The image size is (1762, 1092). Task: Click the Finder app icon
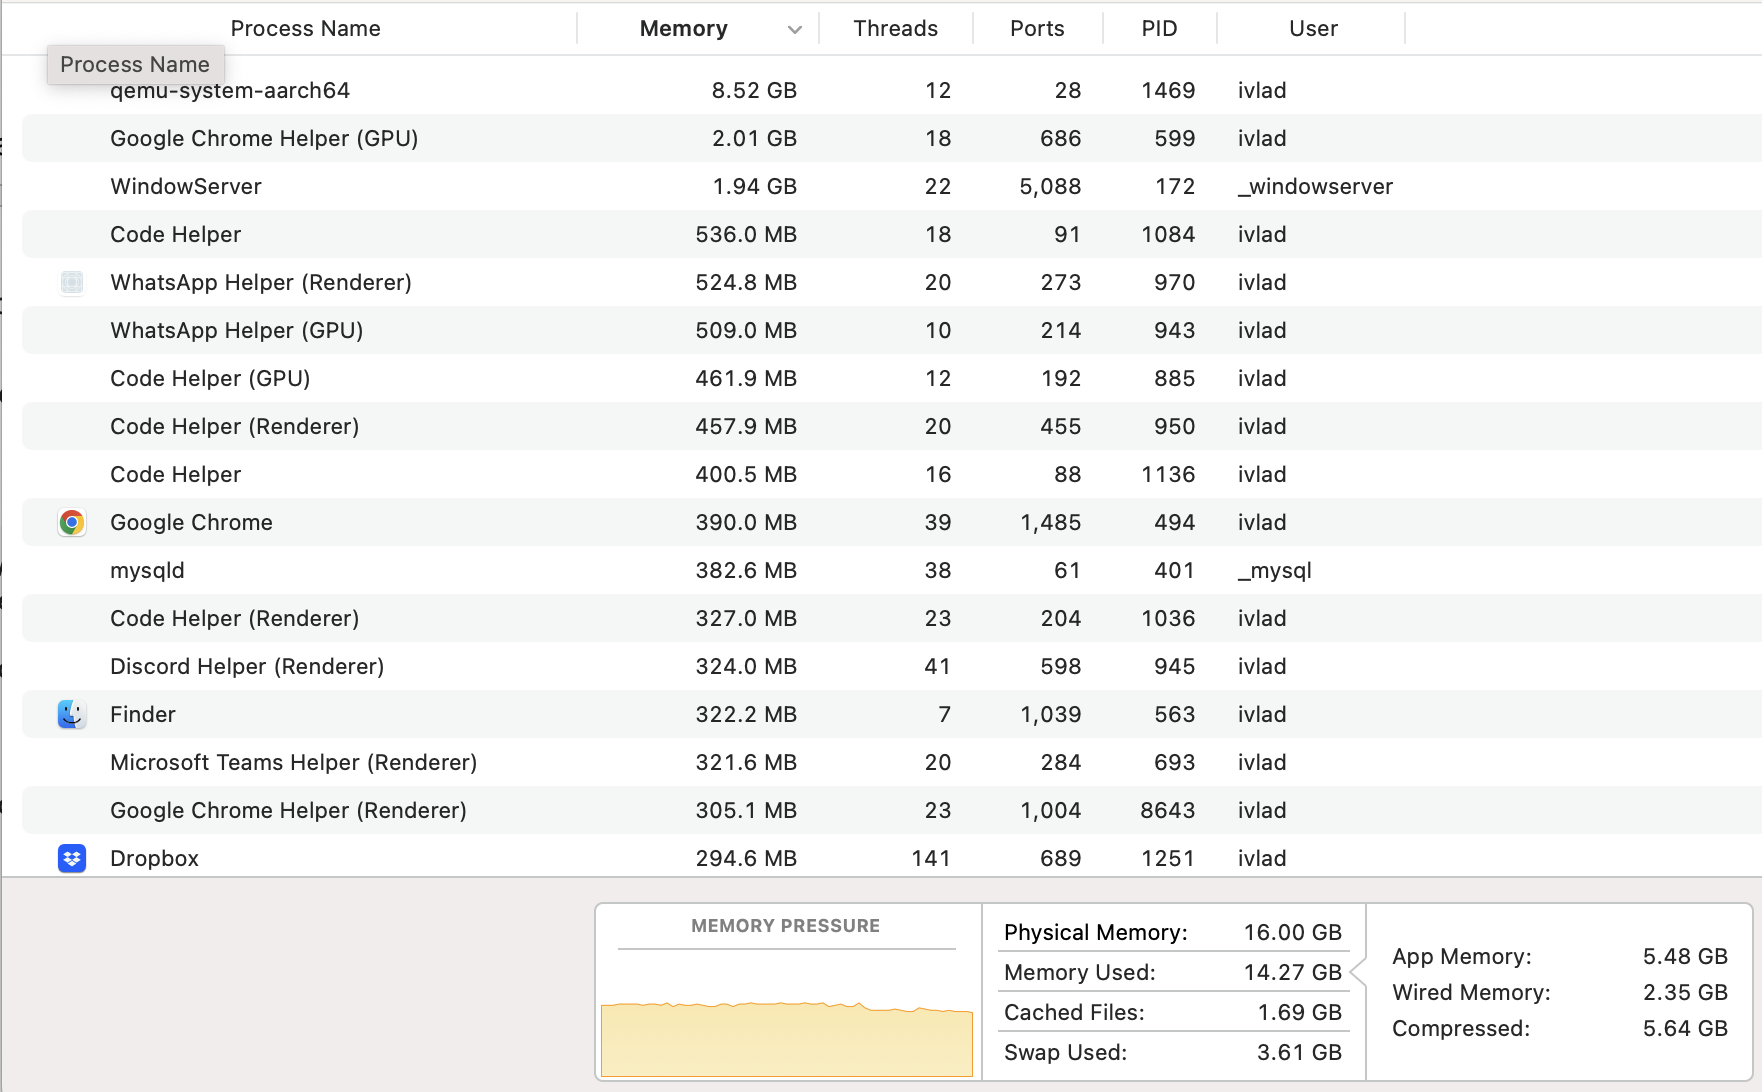pos(72,714)
